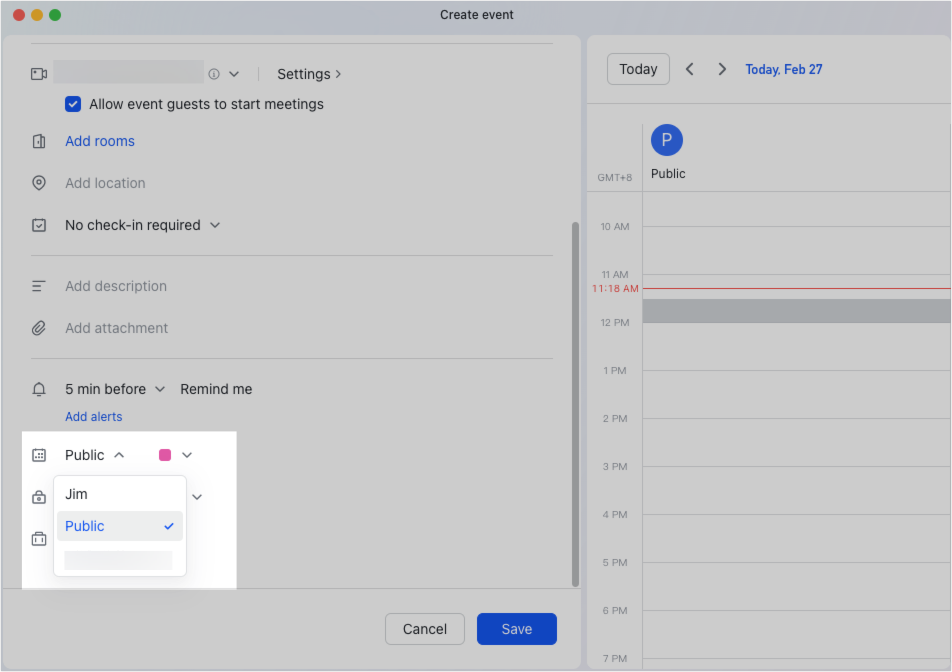The height and width of the screenshot is (672, 952).
Task: Click the description lines icon
Action: coord(39,286)
